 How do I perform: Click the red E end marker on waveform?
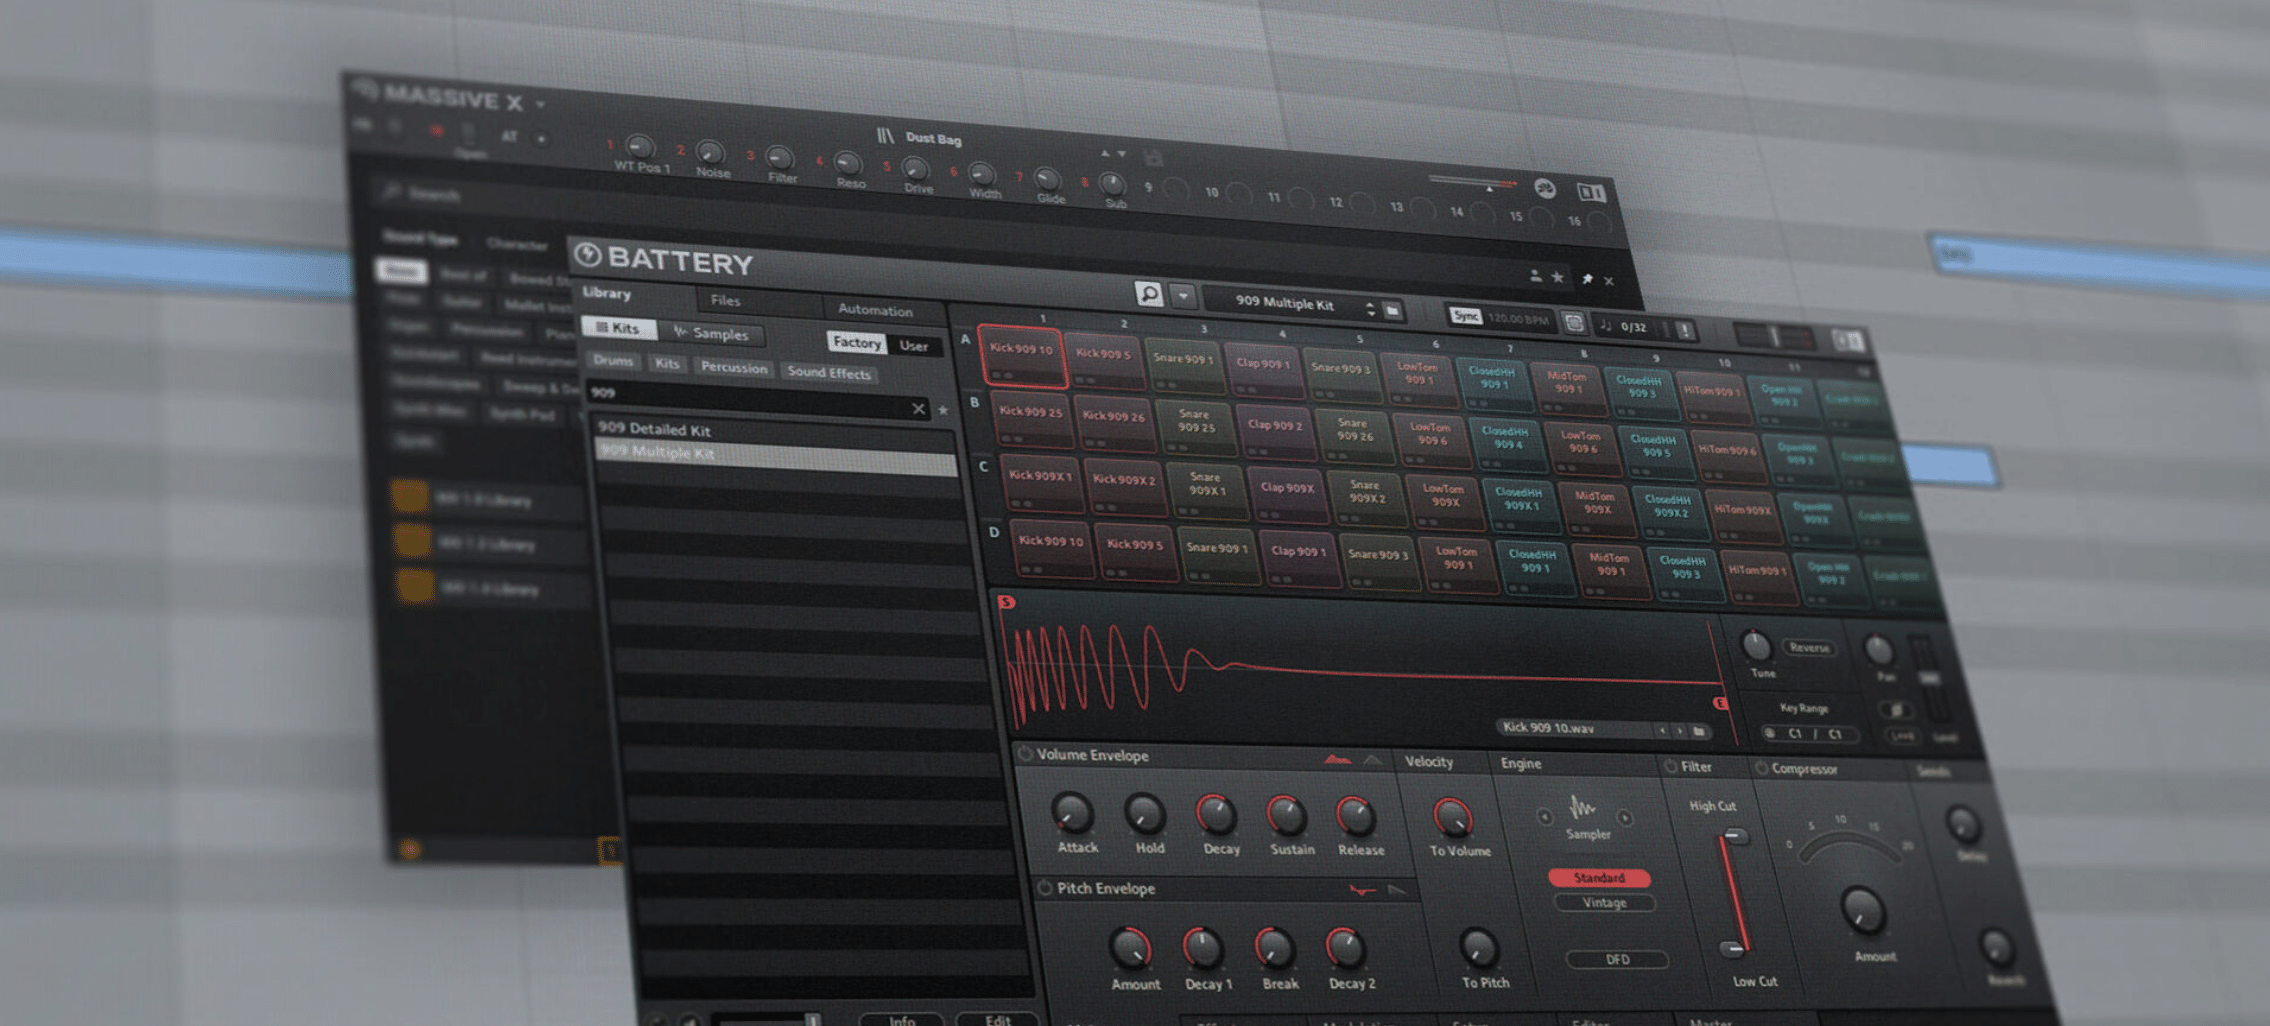[1720, 704]
